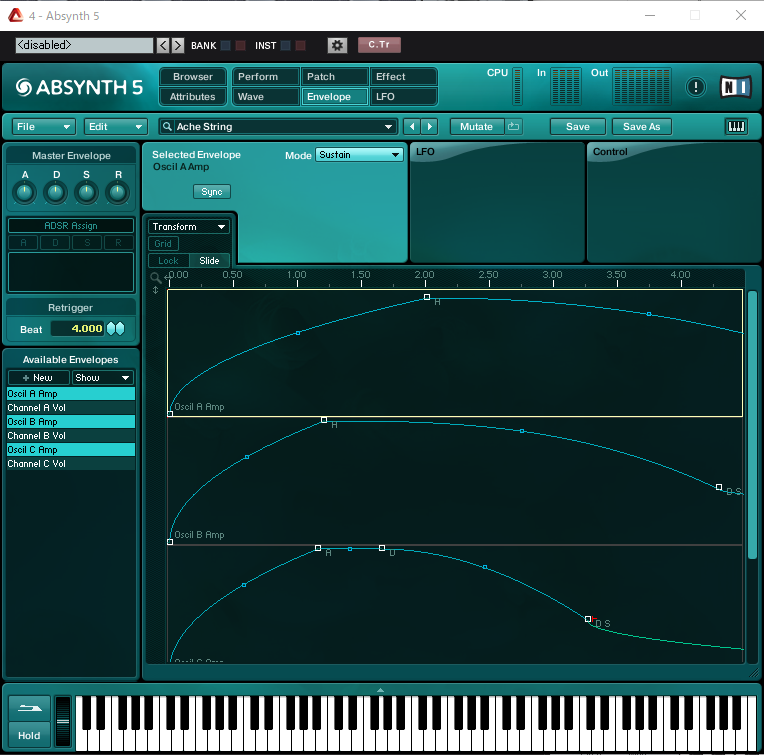Click the Master Envelope R knob
Viewport: 764px width, 755px height.
pos(118,192)
